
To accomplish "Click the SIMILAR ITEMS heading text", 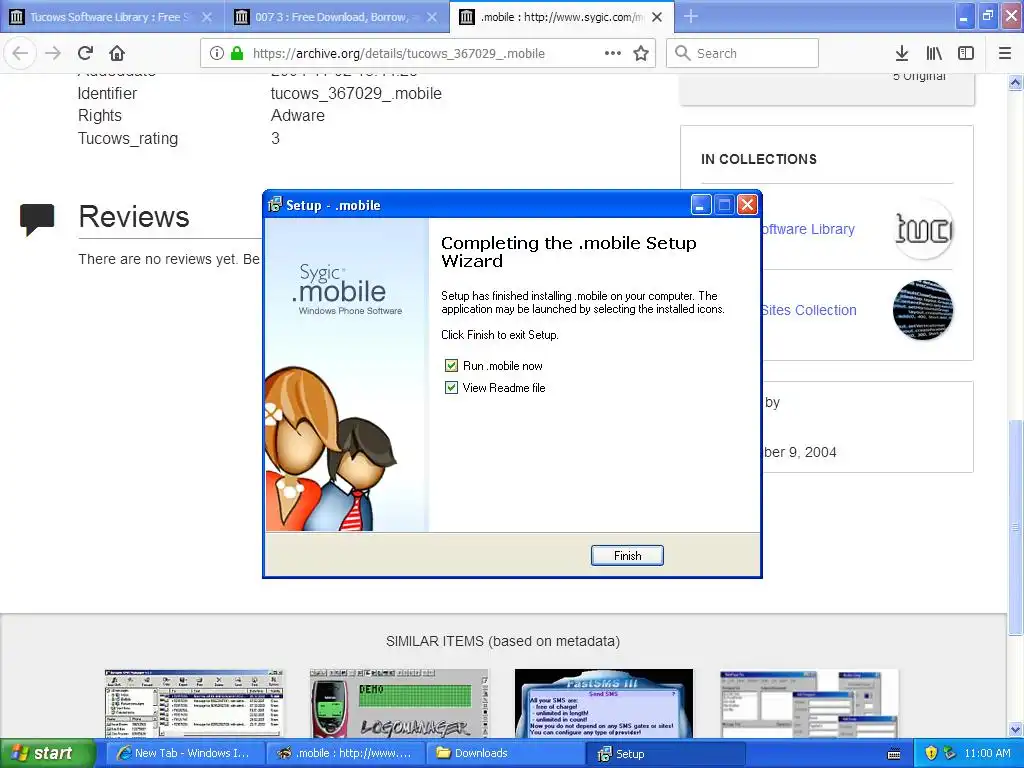I will point(503,641).
